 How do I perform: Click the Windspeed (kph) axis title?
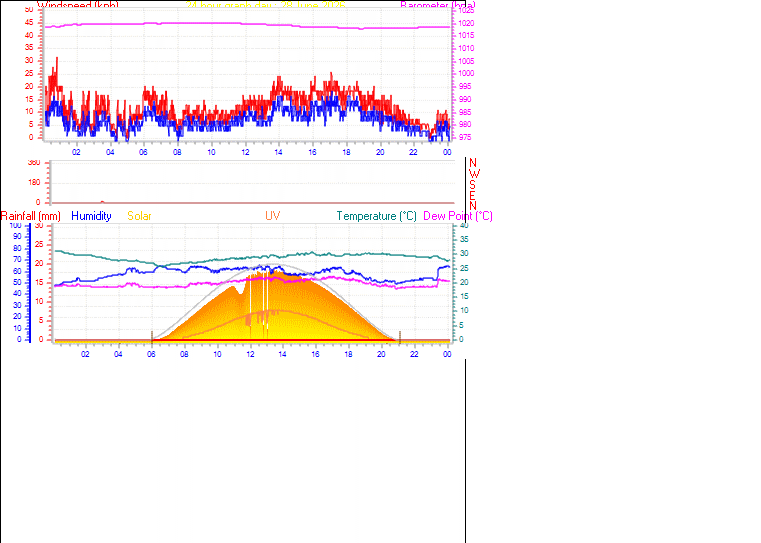pos(78,5)
